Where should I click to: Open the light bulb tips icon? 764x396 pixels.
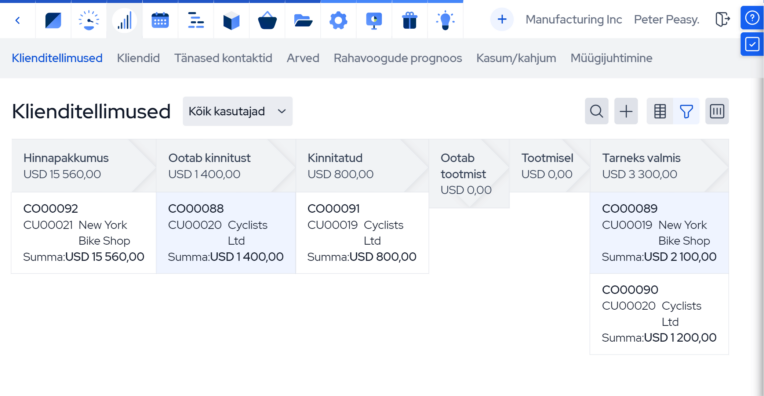(445, 20)
